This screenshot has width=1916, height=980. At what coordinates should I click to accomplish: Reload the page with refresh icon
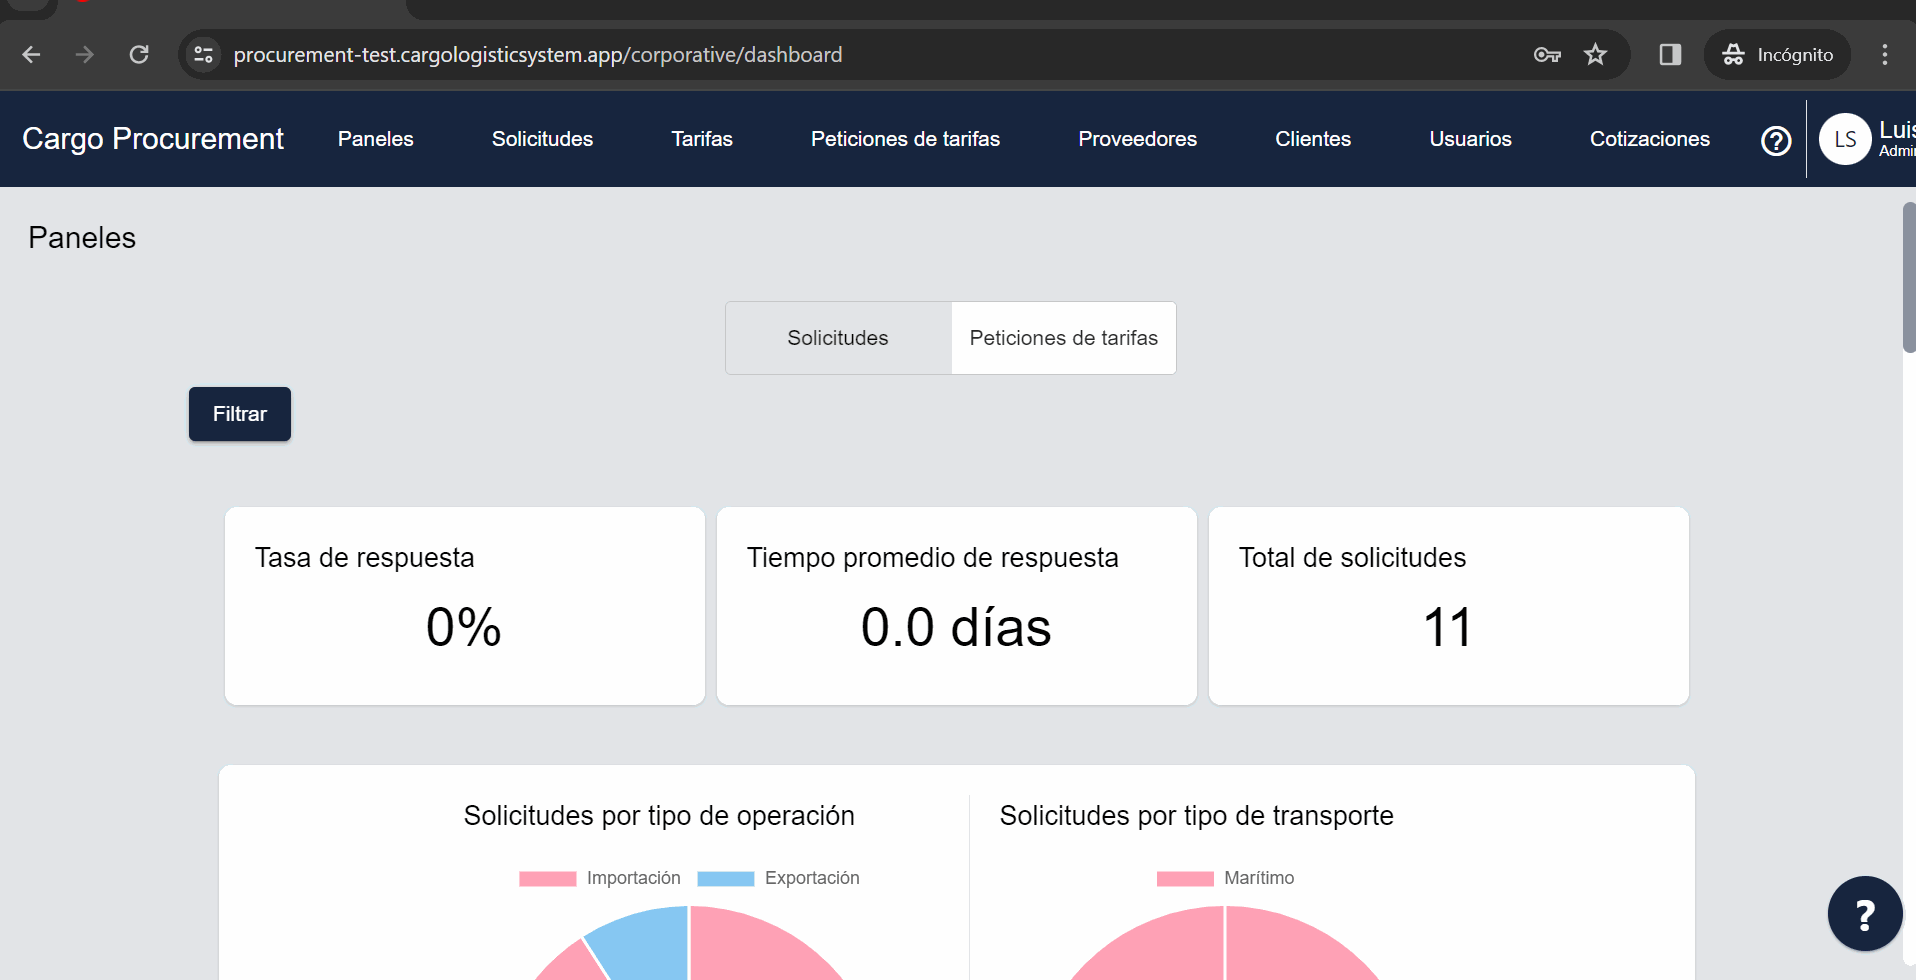pos(139,55)
